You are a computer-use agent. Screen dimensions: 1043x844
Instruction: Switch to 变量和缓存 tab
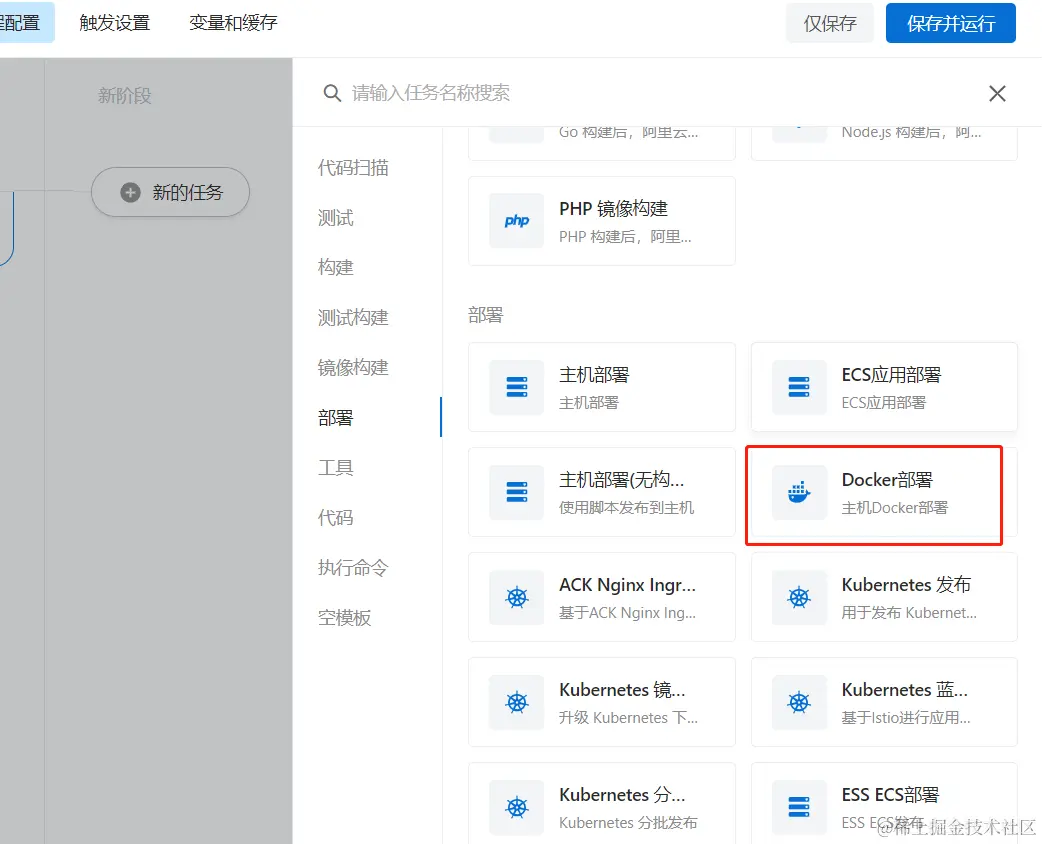tap(233, 23)
